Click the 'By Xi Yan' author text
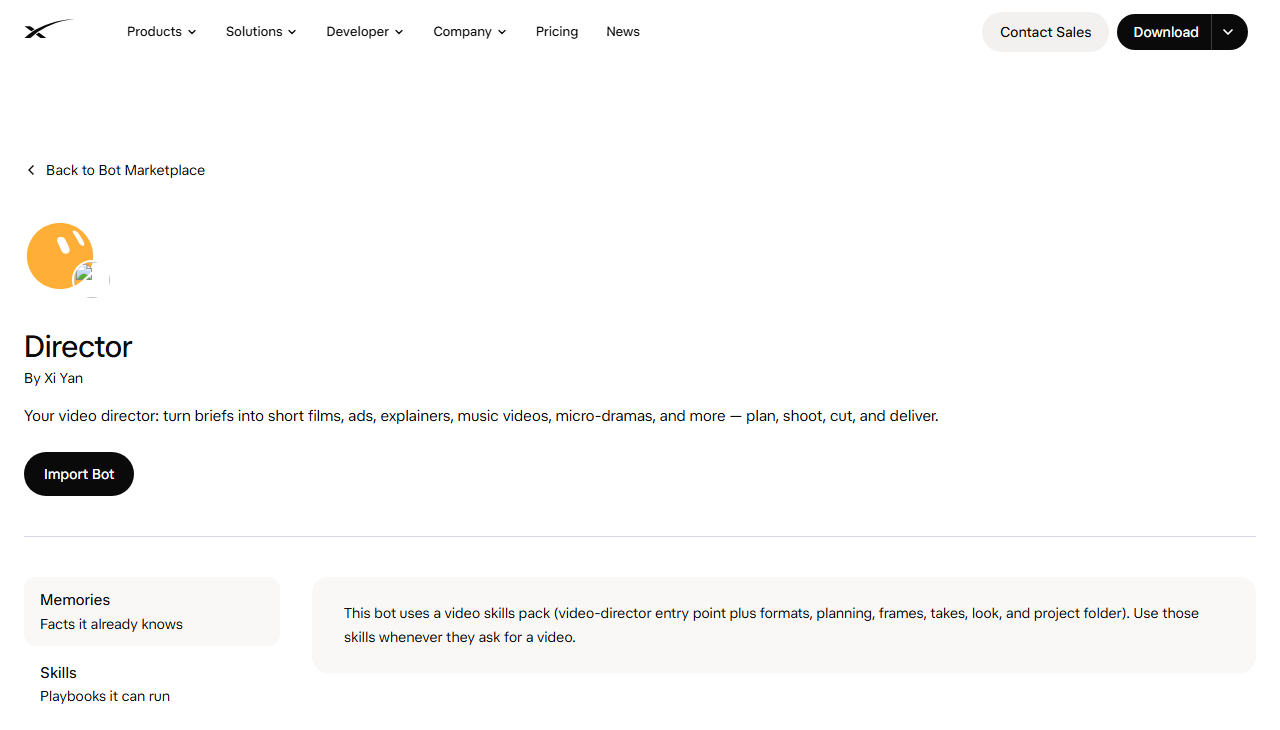Screen dimensions: 1280x730 54,378
